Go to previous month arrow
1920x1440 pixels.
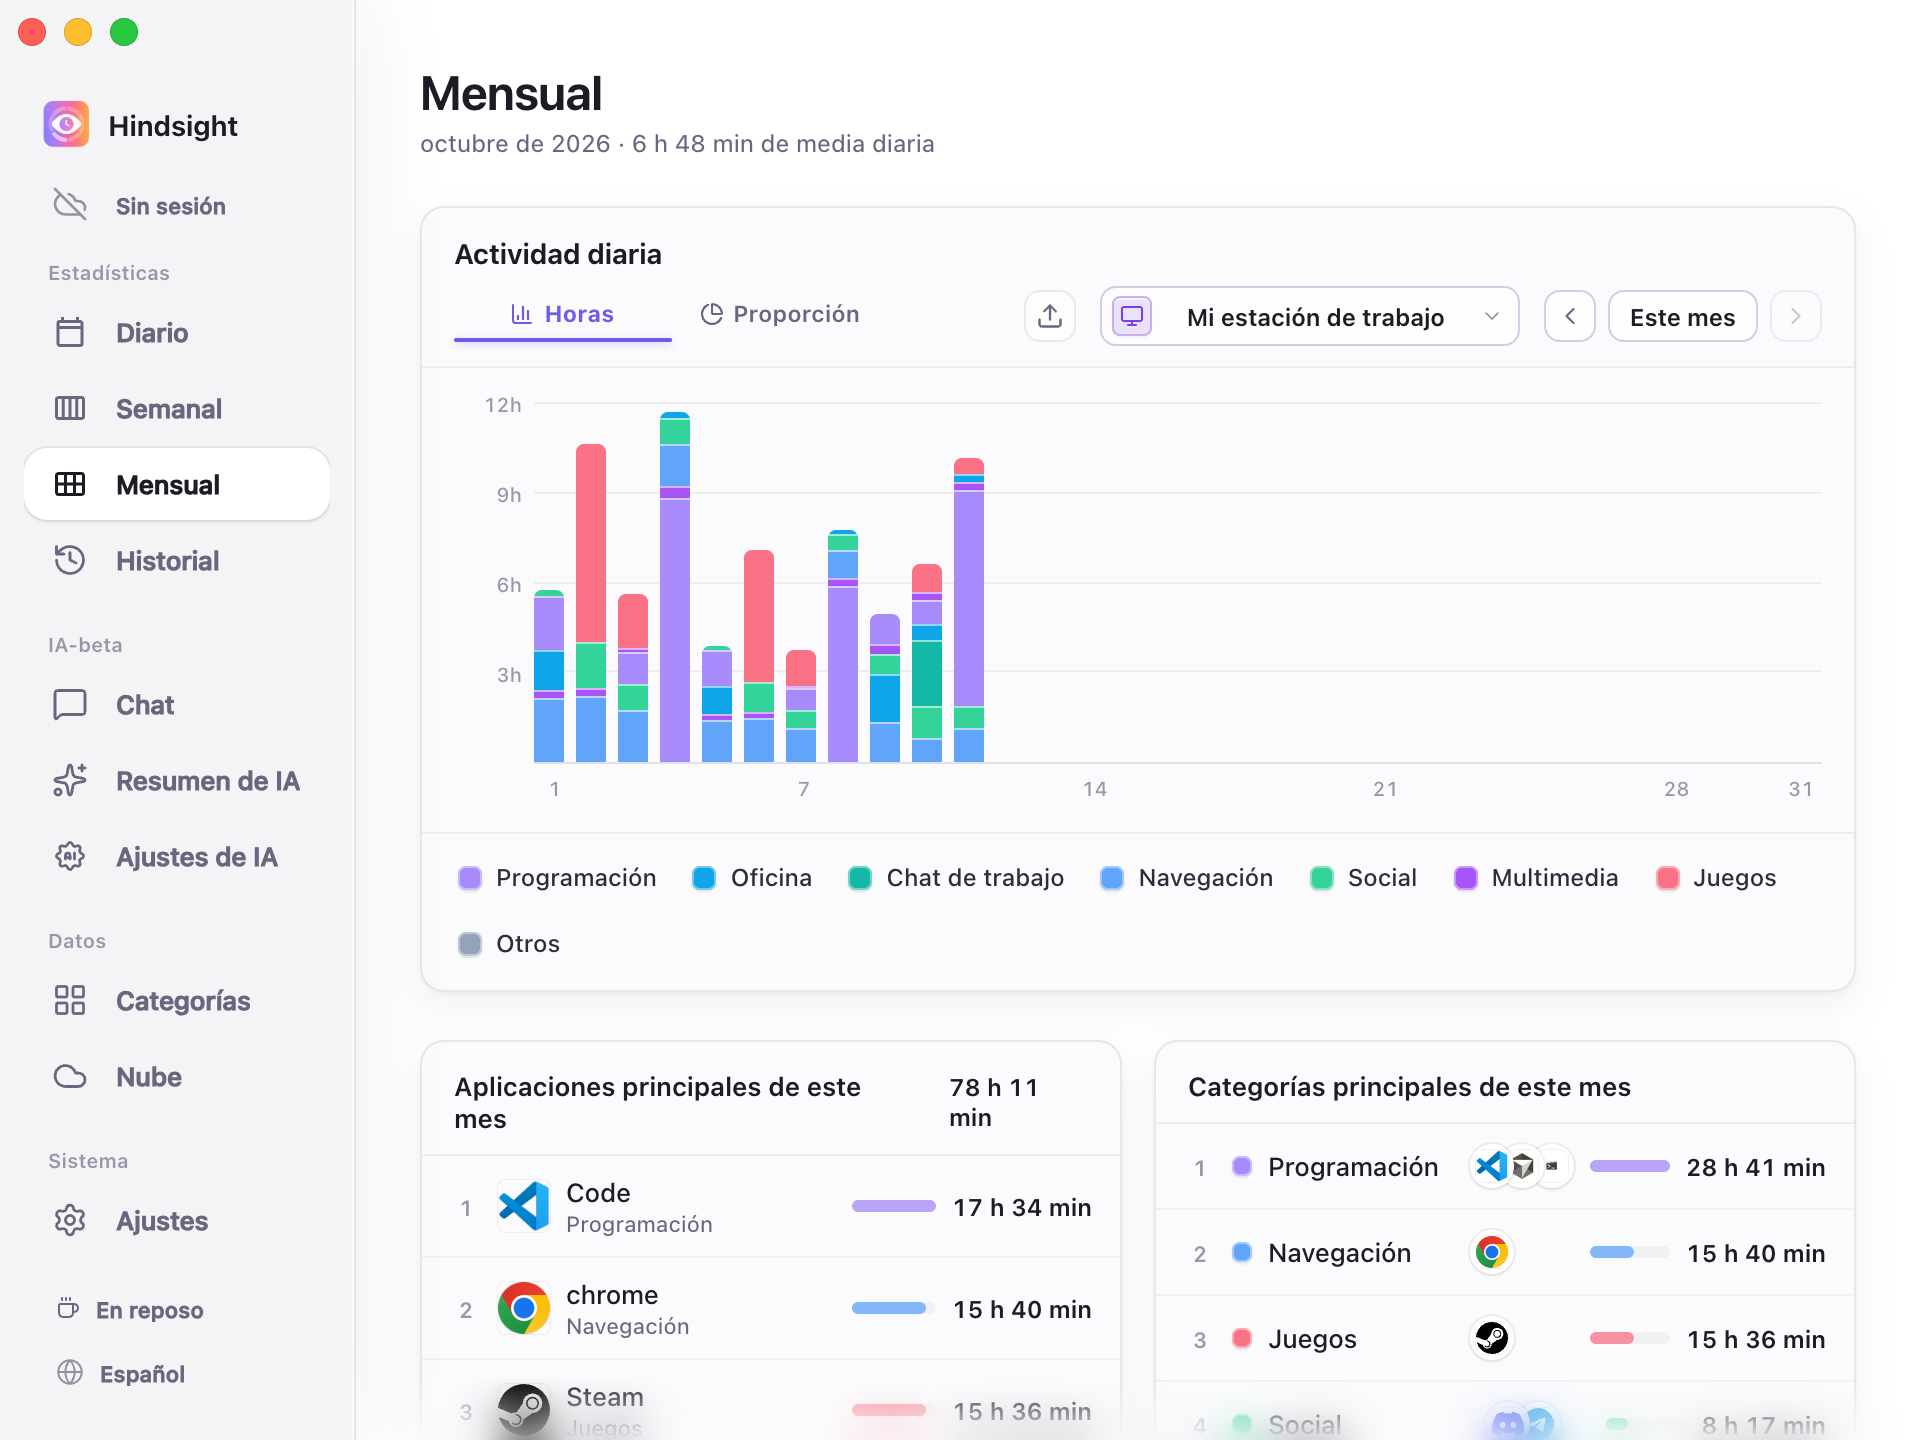(1570, 317)
